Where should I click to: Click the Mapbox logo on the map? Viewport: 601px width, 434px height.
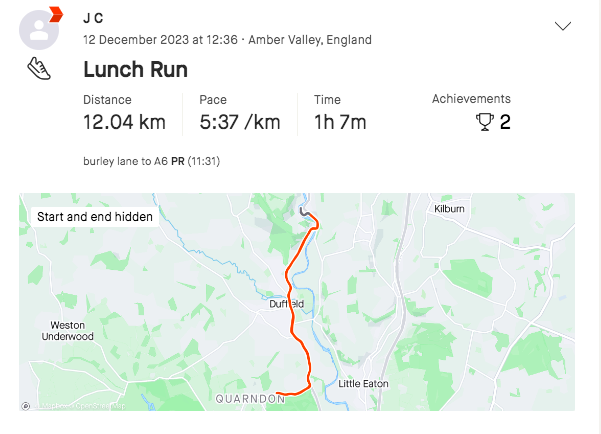(26, 406)
